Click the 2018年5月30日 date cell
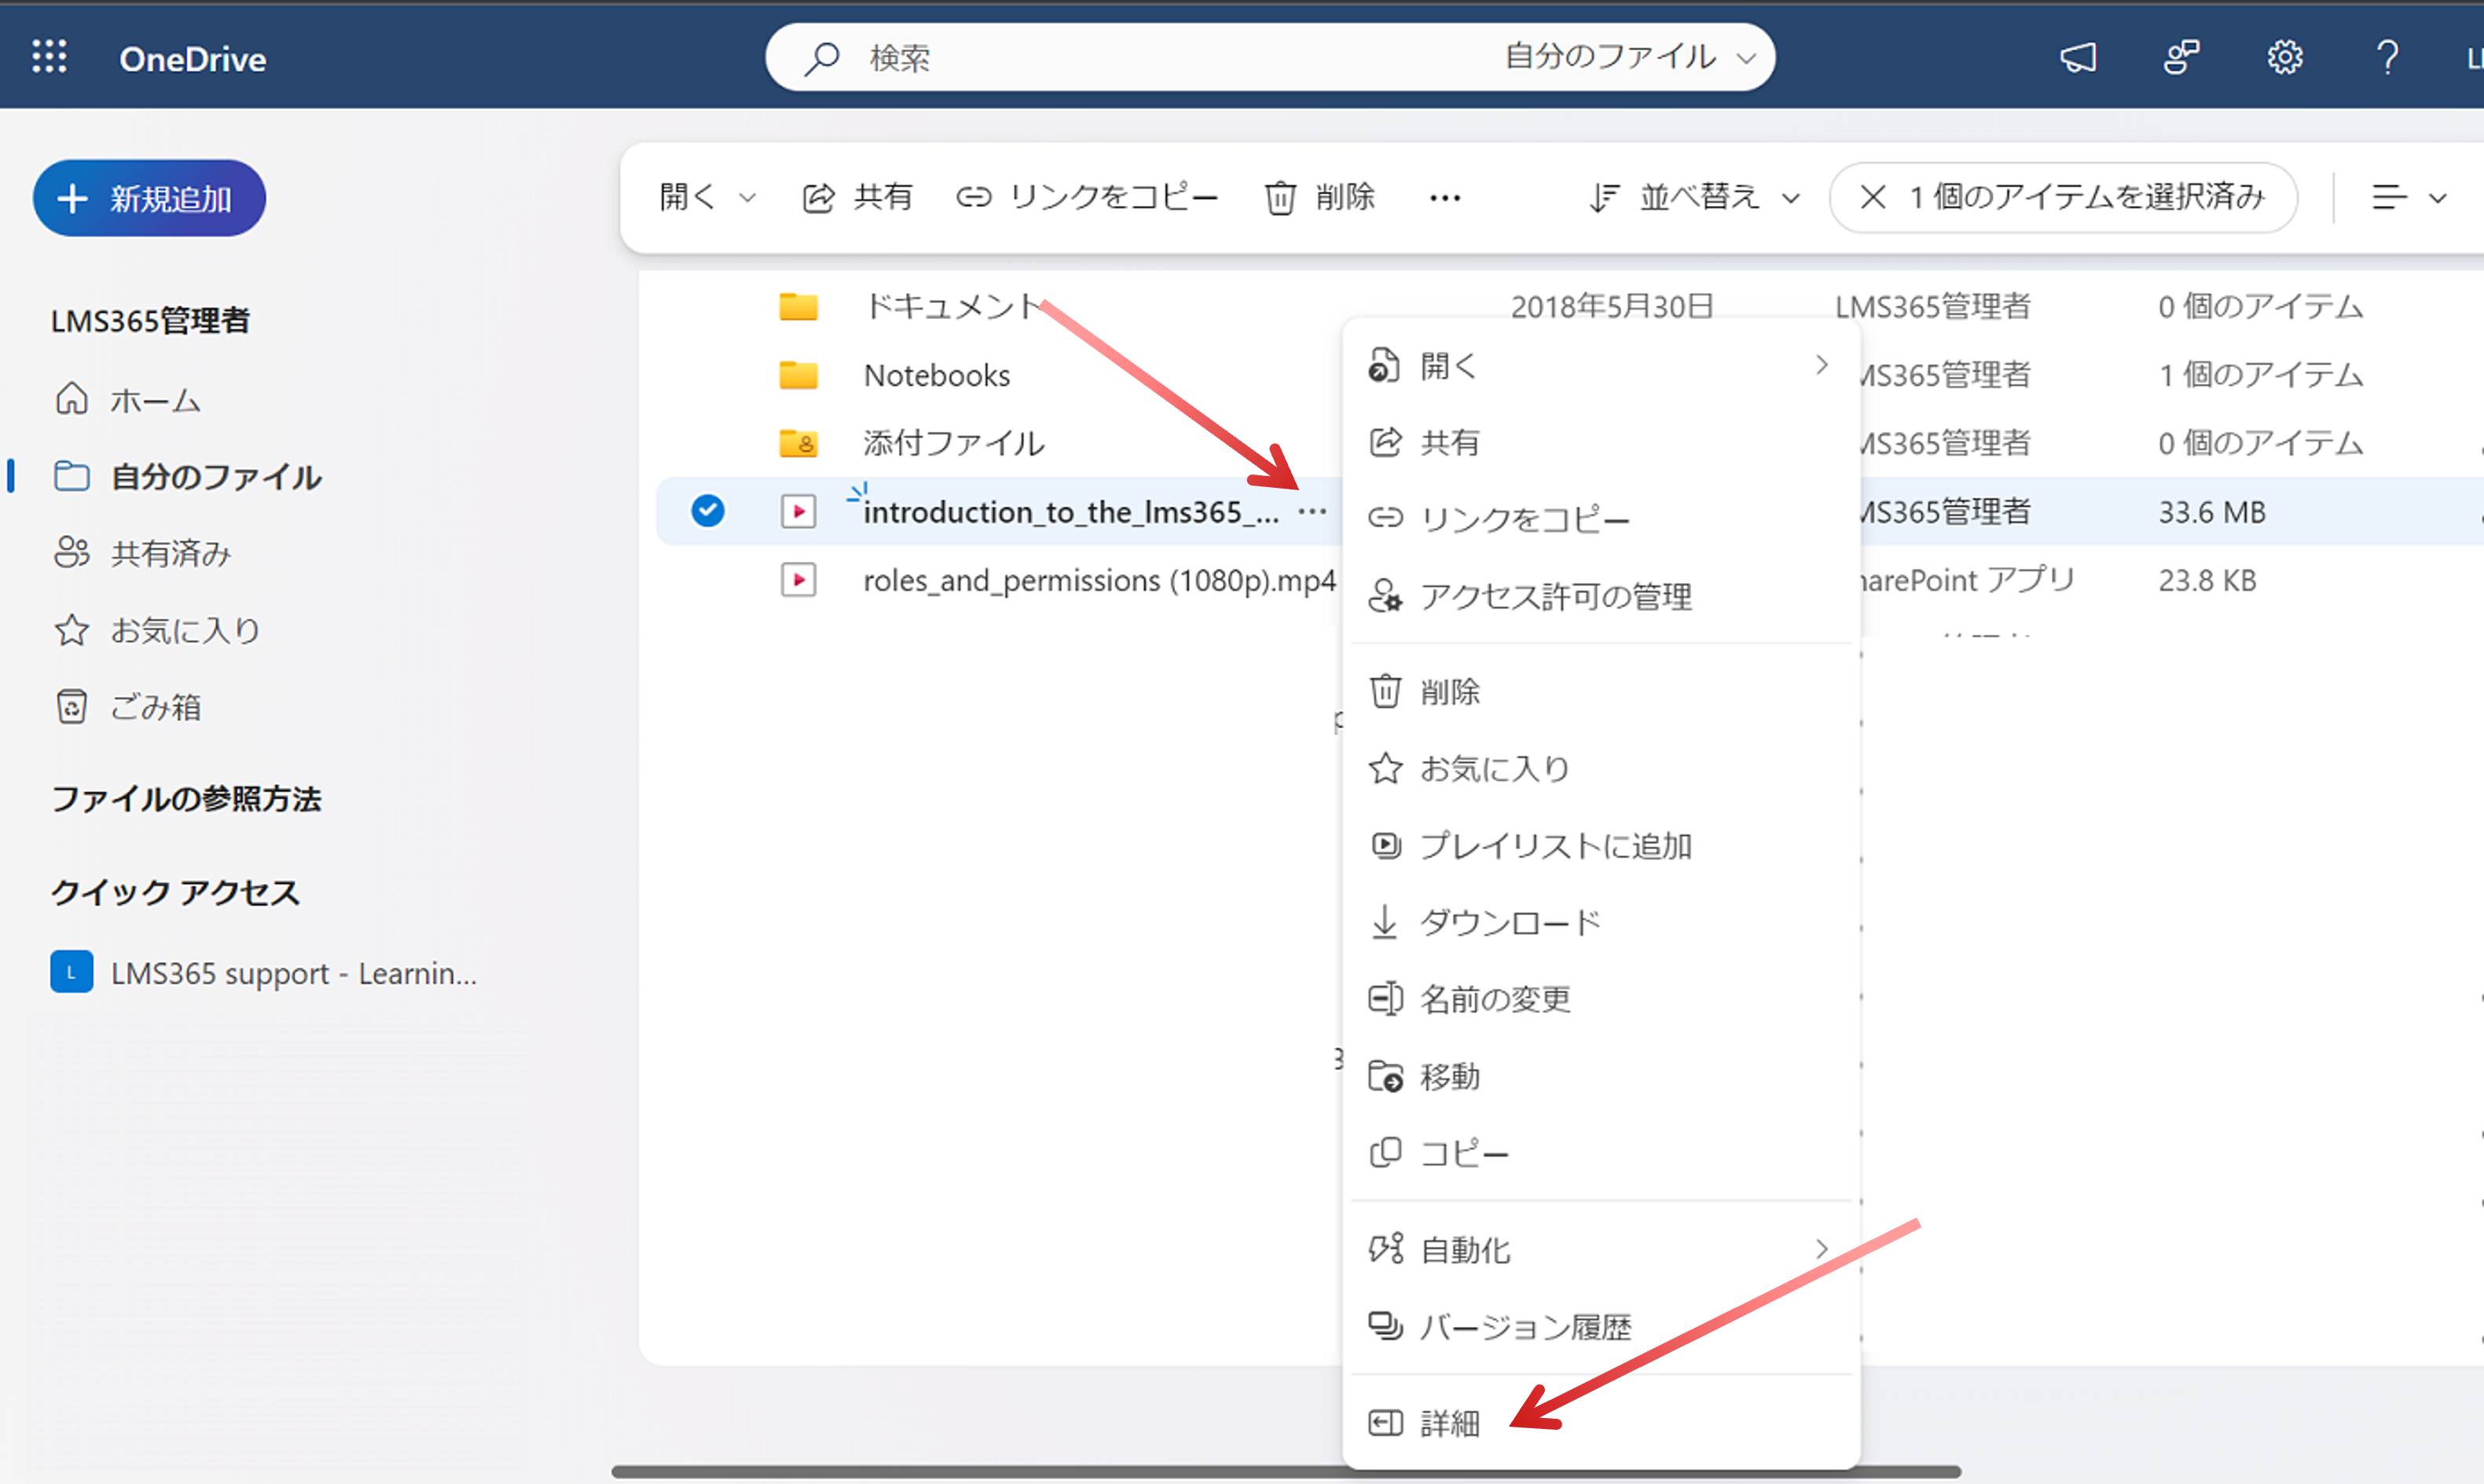2484x1484 pixels. click(1612, 306)
